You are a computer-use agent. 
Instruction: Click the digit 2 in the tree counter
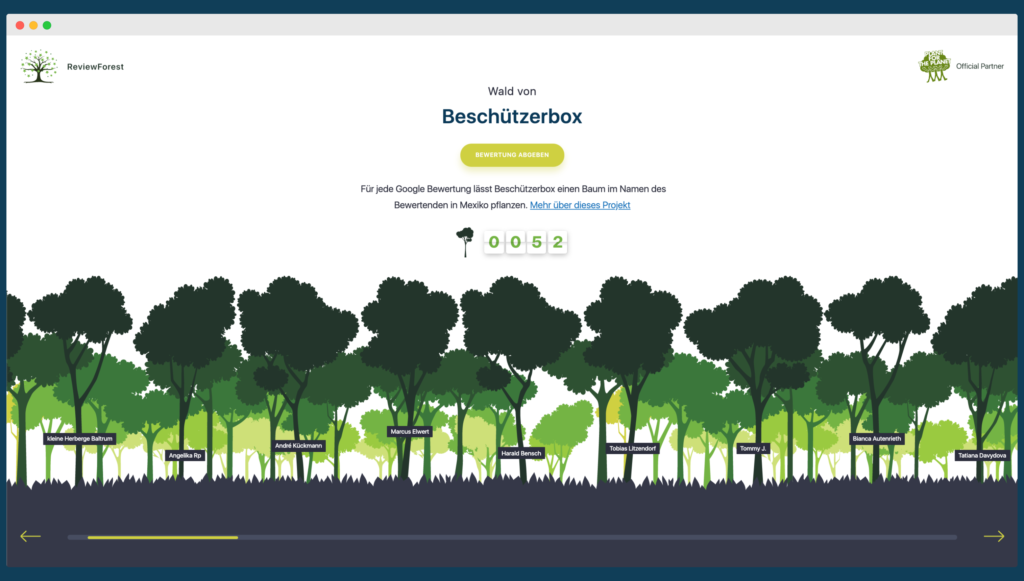(558, 242)
